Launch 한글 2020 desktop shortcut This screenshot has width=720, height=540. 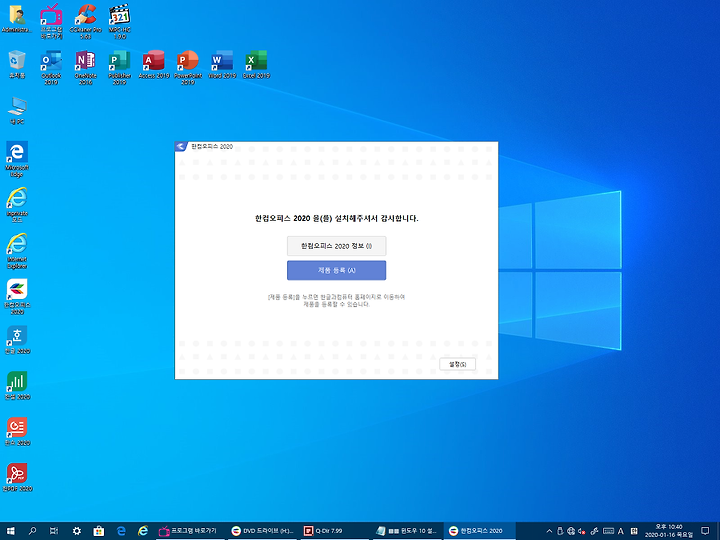(17, 340)
